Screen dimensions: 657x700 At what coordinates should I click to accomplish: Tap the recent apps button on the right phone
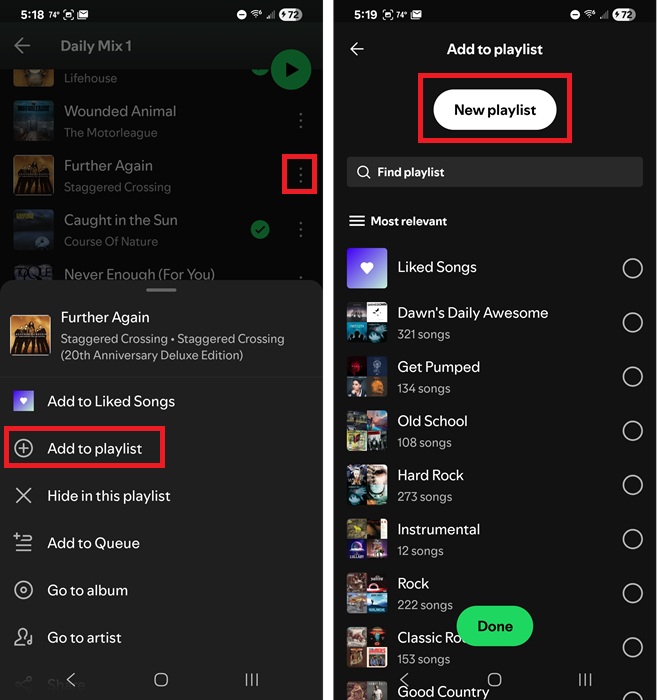[585, 679]
